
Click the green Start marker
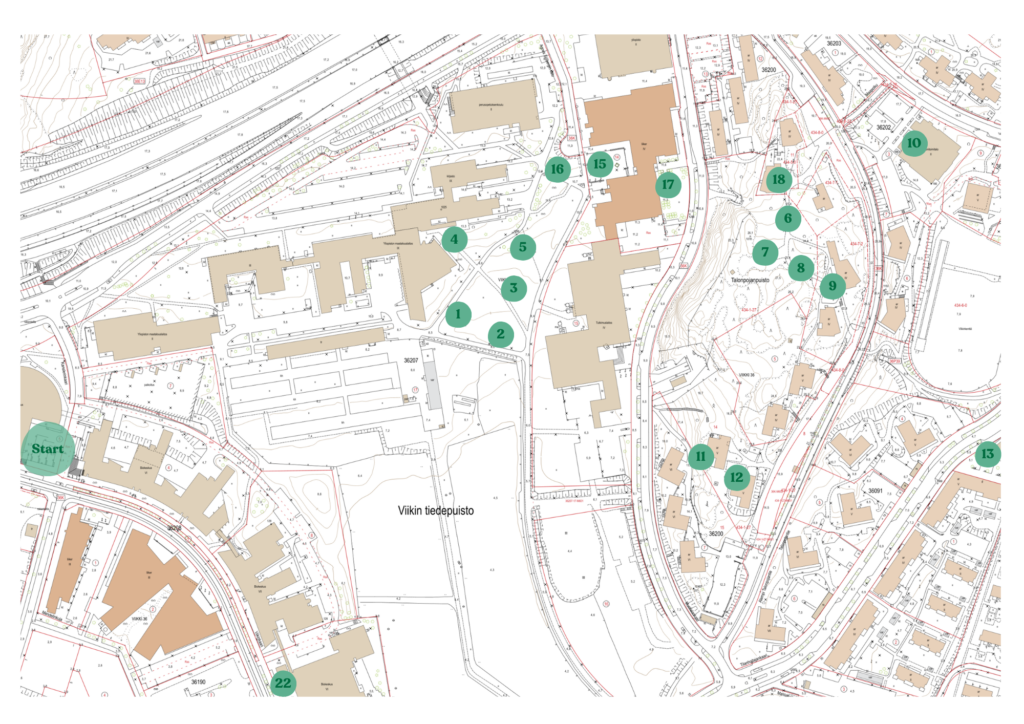47,449
